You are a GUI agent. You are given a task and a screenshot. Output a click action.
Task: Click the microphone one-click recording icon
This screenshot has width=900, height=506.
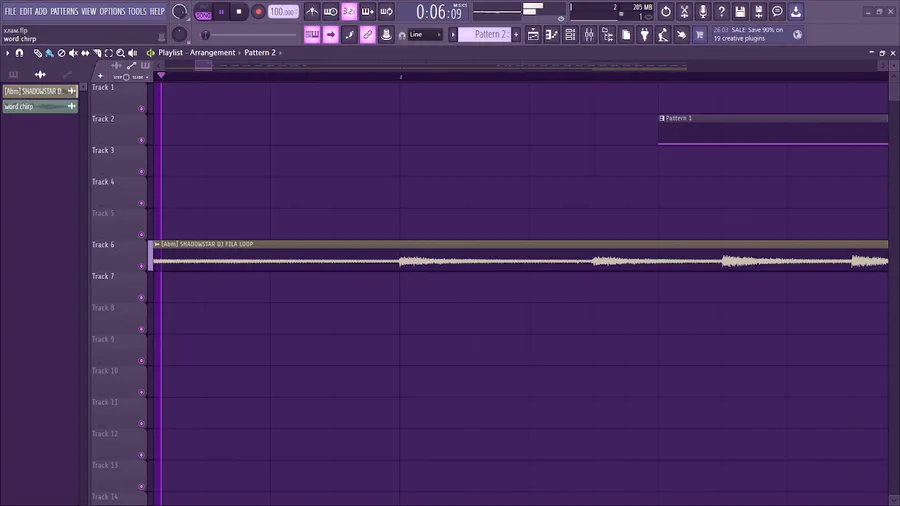[x=703, y=11]
